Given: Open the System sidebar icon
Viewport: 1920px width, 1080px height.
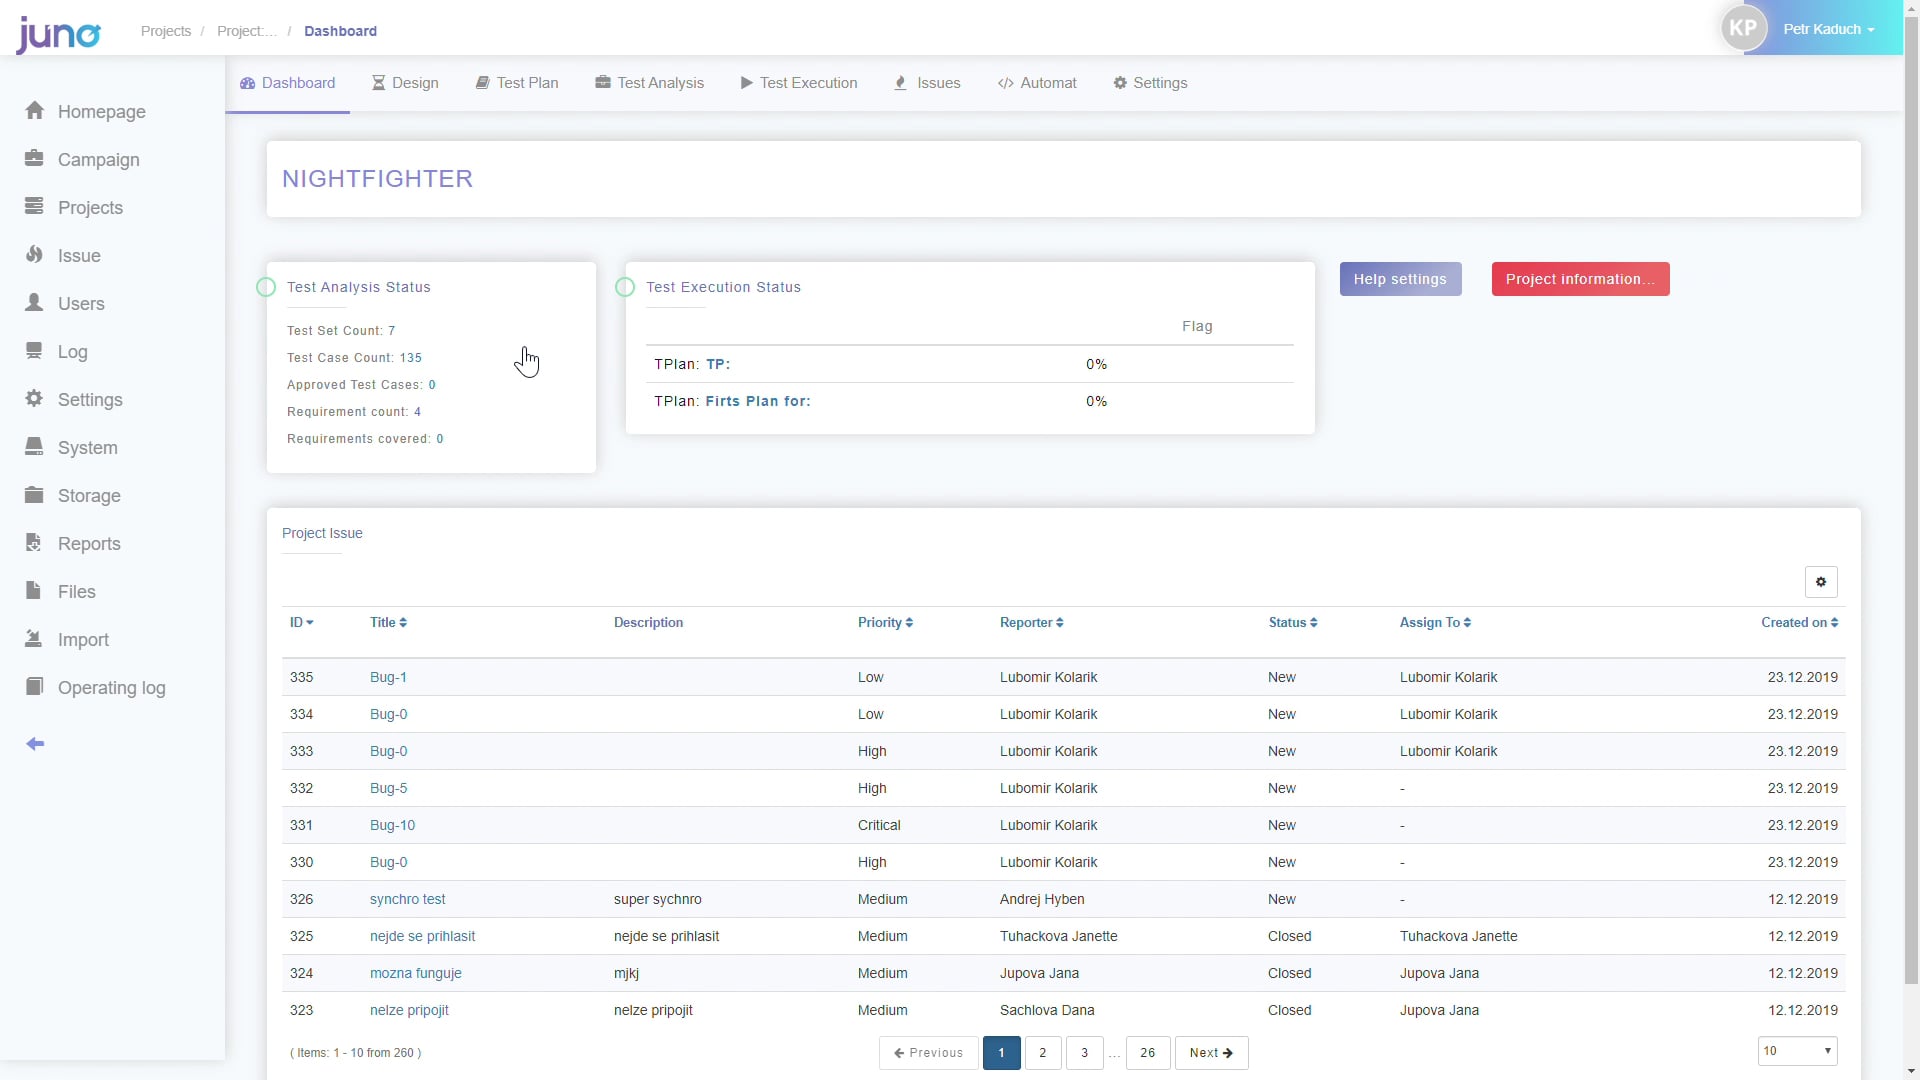Looking at the screenshot, I should (35, 447).
